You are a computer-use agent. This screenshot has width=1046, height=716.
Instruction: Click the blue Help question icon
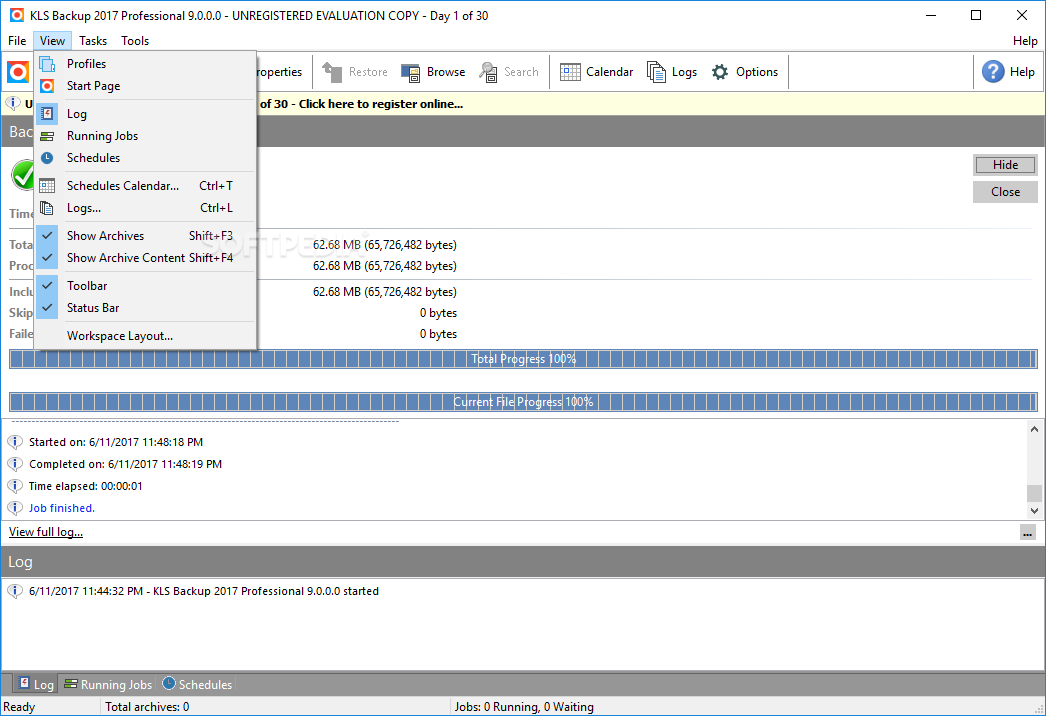point(993,71)
